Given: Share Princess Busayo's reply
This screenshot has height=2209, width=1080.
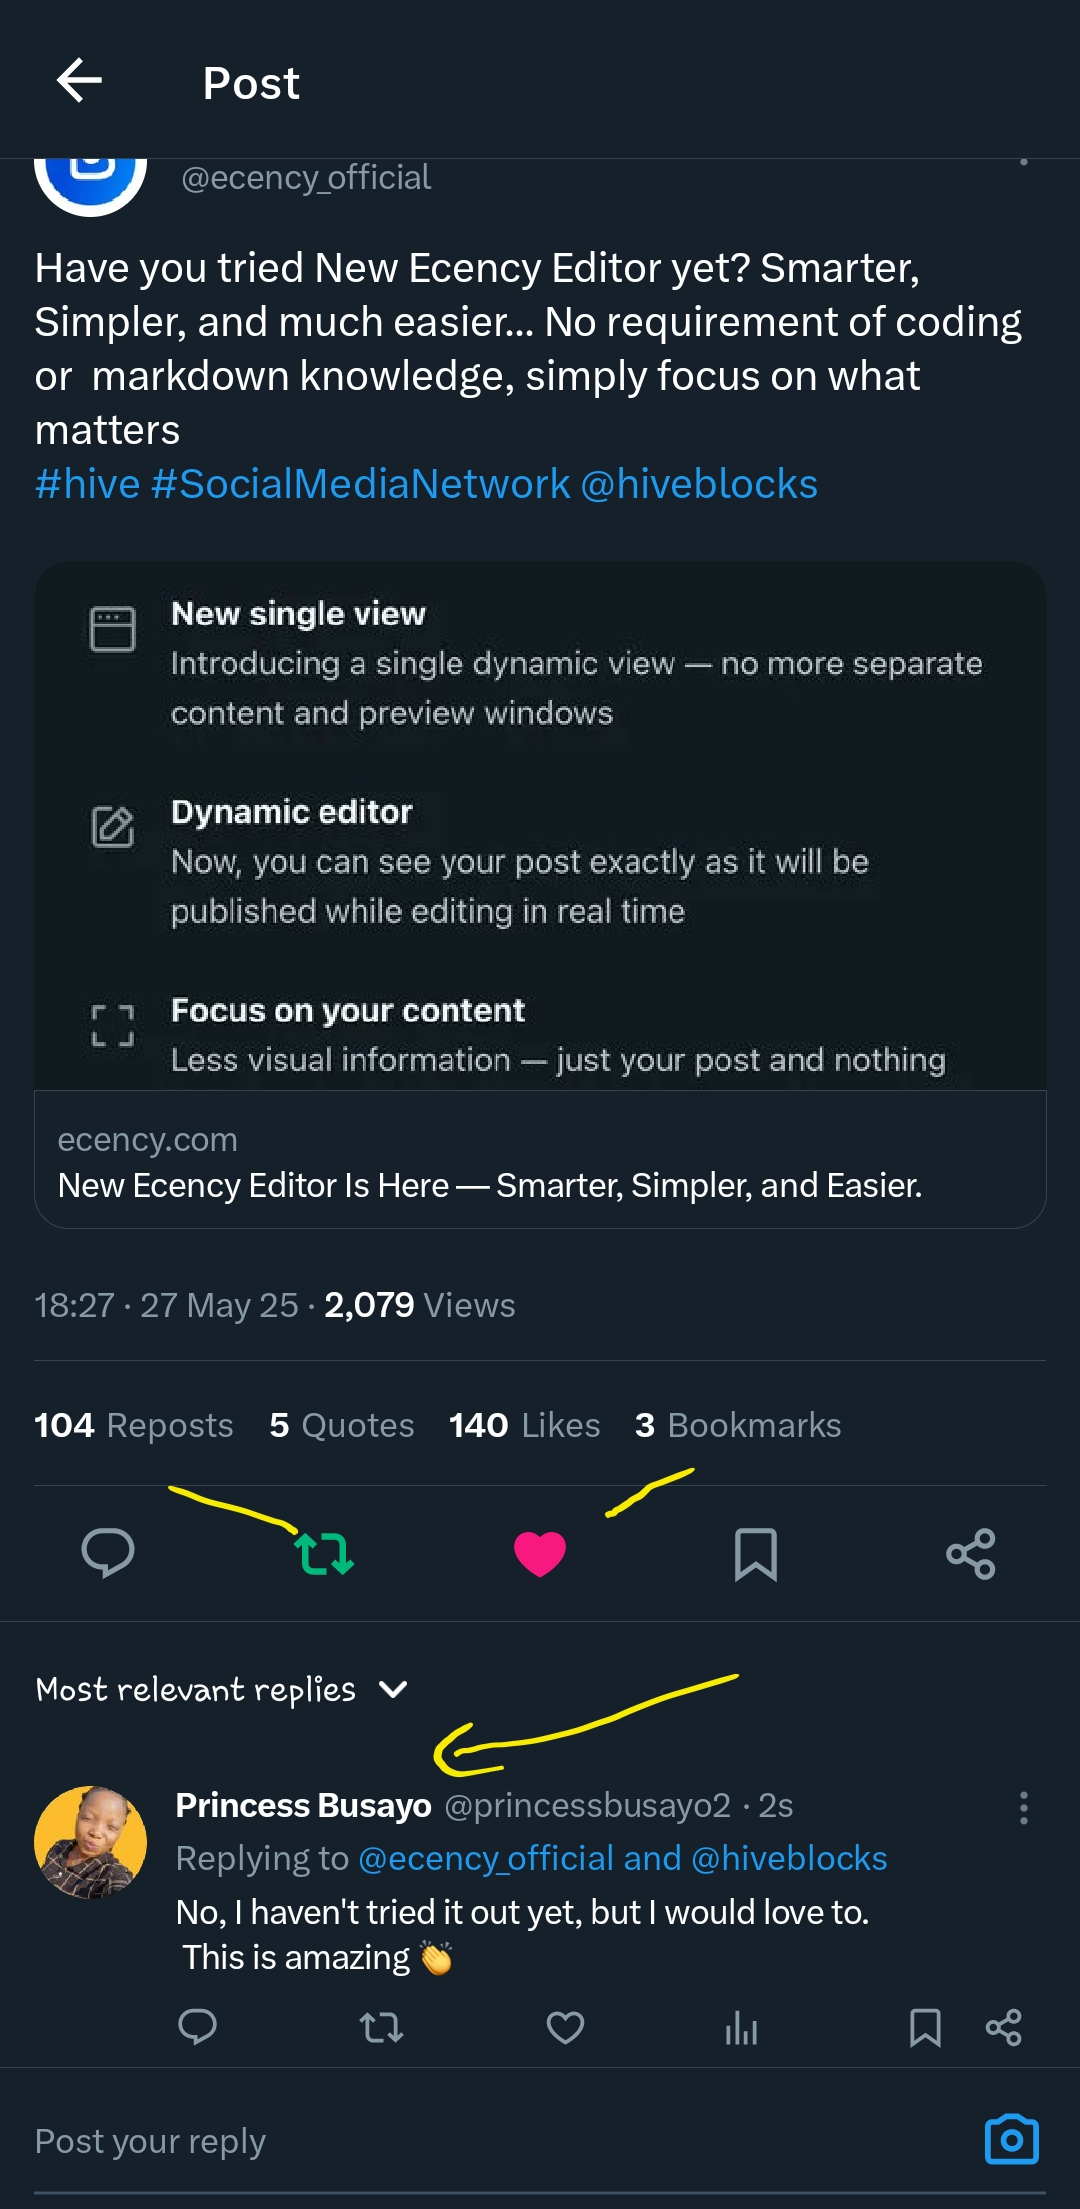Looking at the screenshot, I should 1003,2028.
